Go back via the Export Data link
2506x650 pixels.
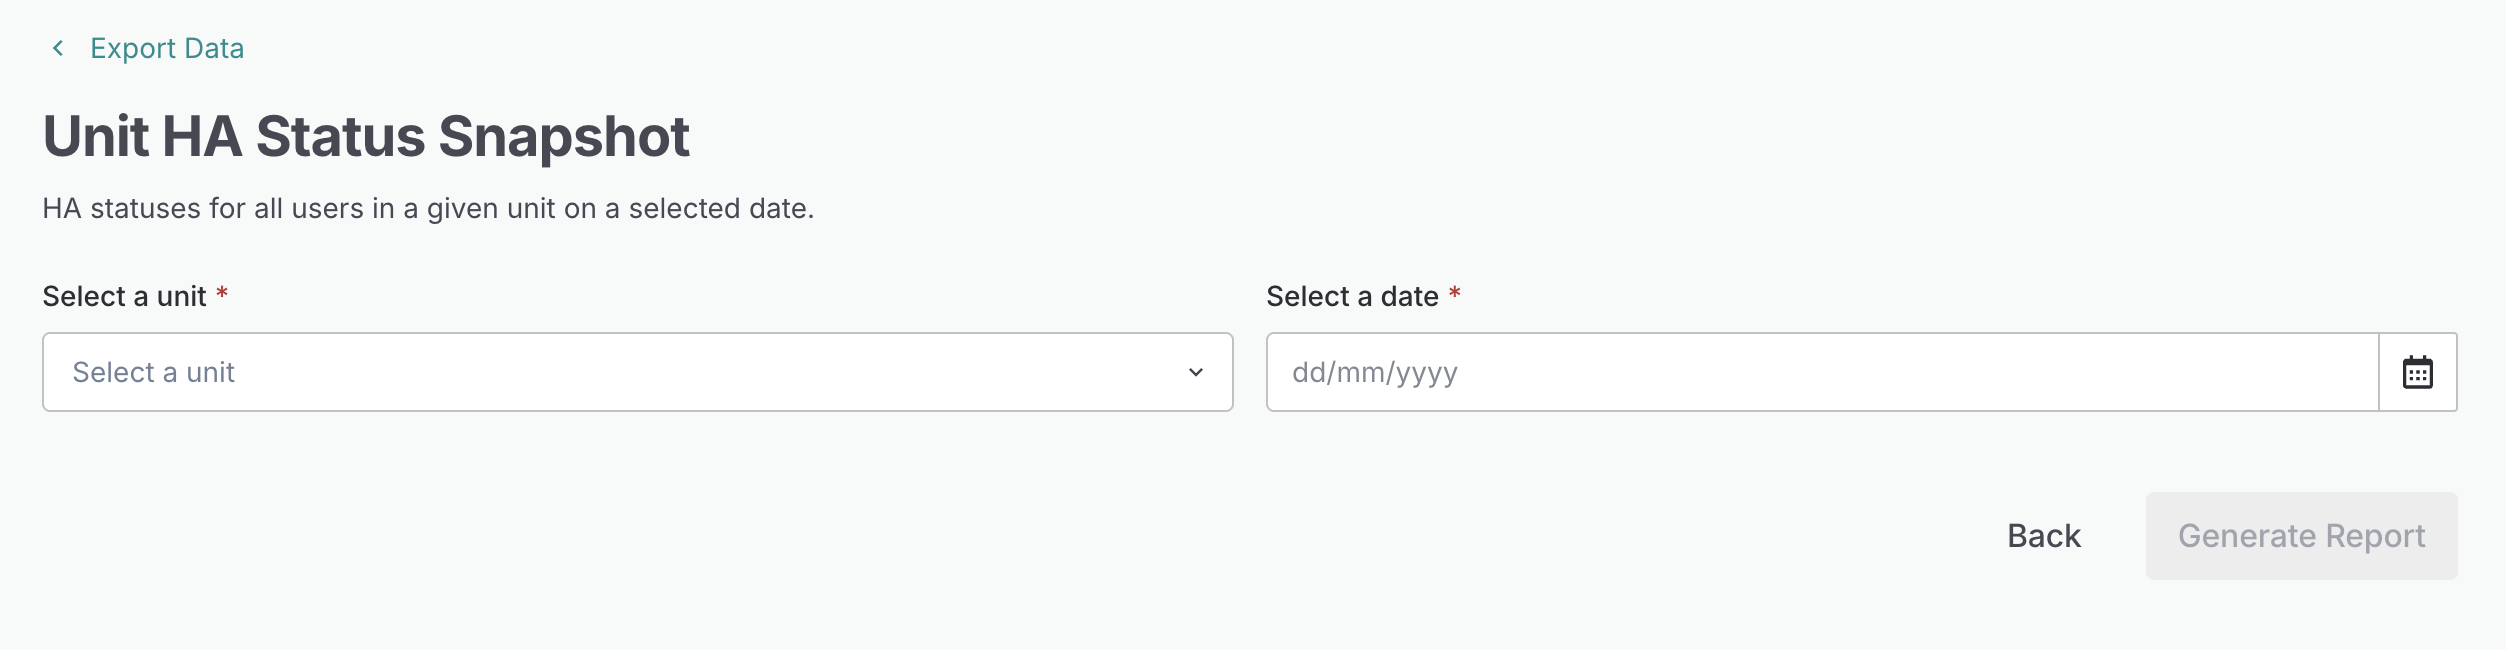(166, 48)
